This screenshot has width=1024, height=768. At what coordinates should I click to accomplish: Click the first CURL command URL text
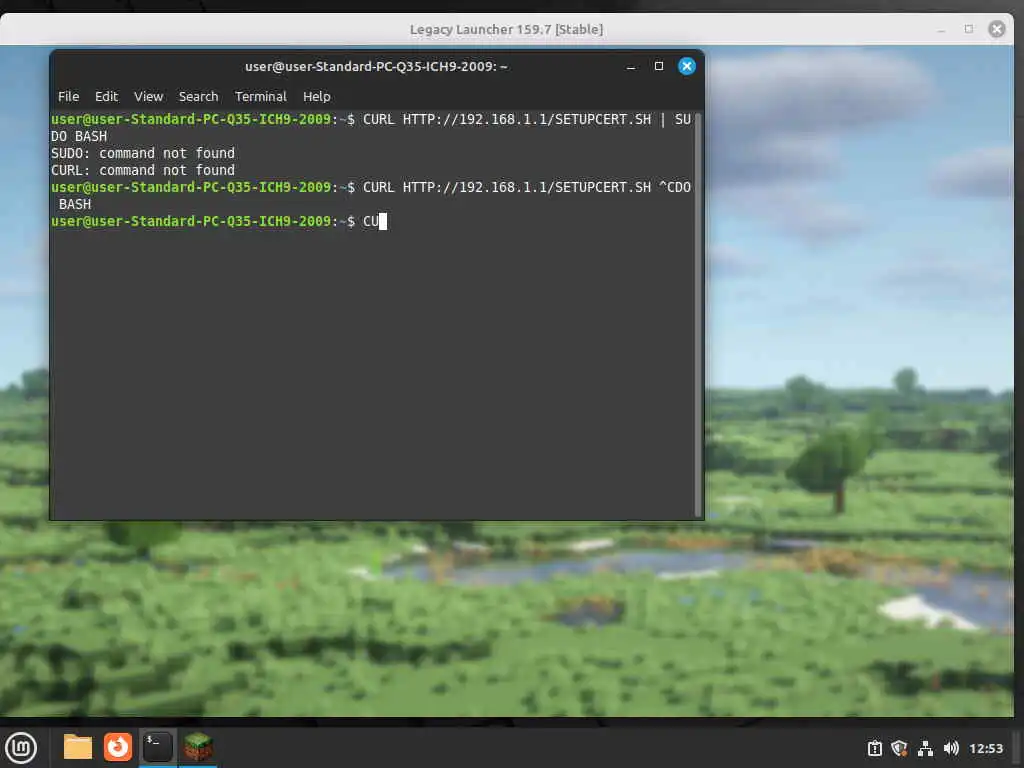coord(526,119)
